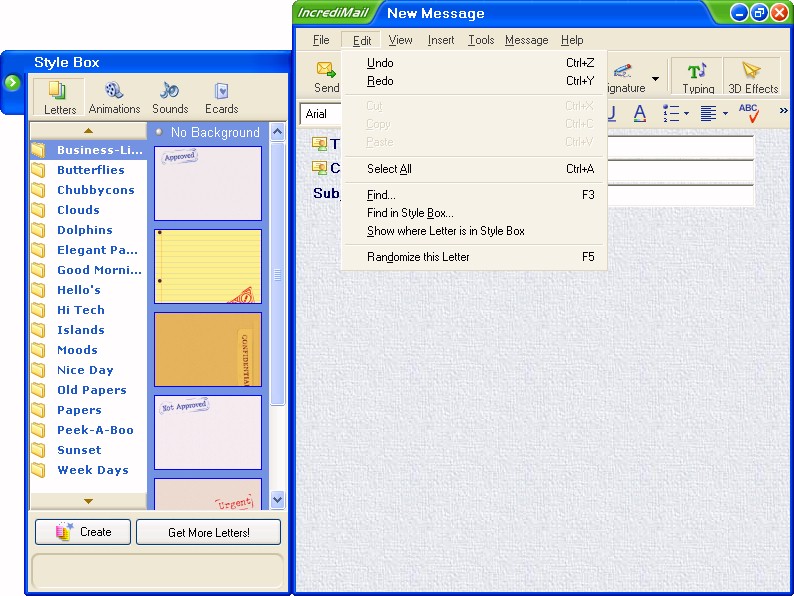This screenshot has width=794, height=596.
Task: Toggle the underline formatting button
Action: click(612, 113)
